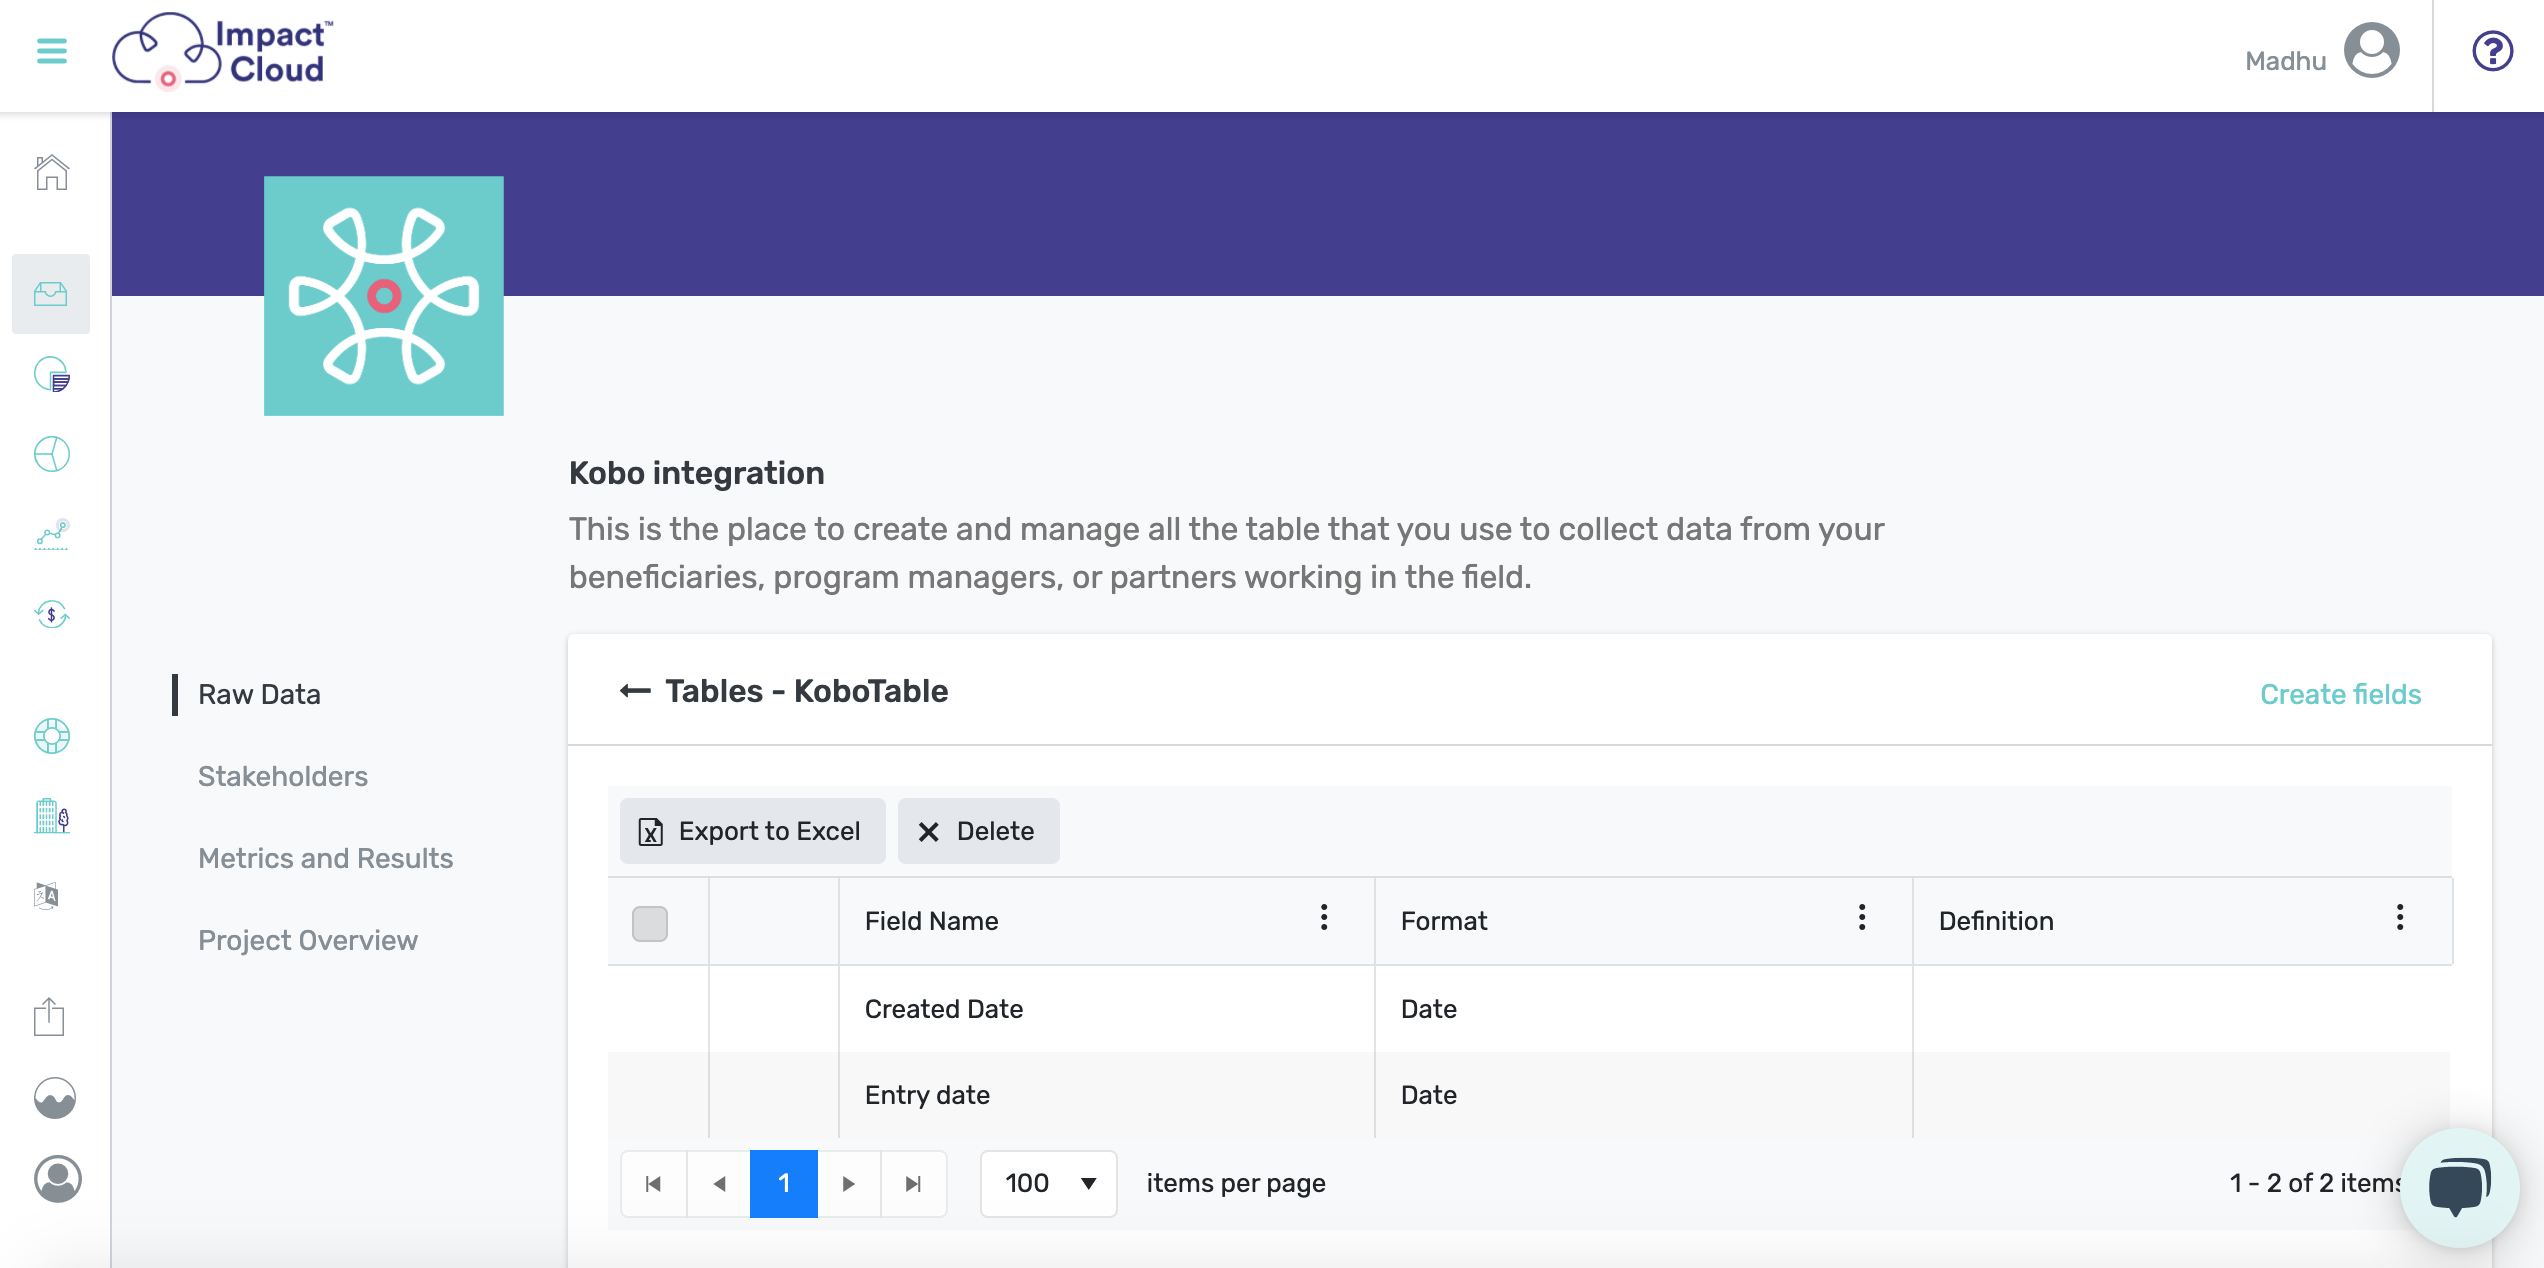Open the items per page dropdown
Viewport: 2544px width, 1268px height.
tap(1048, 1184)
